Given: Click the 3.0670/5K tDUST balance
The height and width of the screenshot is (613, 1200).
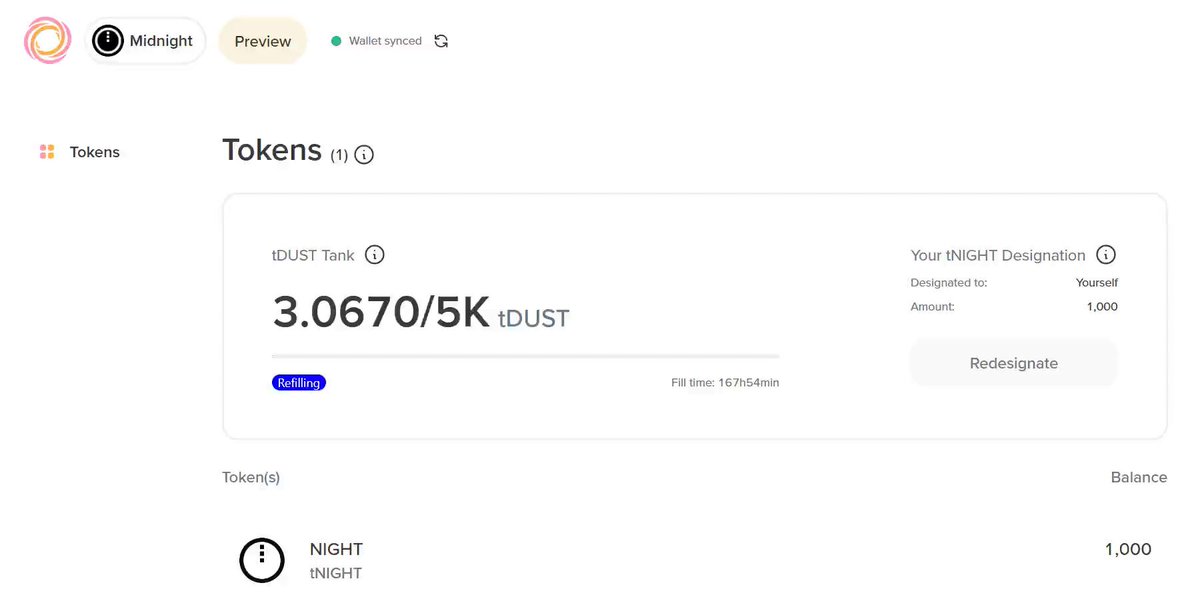Looking at the screenshot, I should point(421,313).
